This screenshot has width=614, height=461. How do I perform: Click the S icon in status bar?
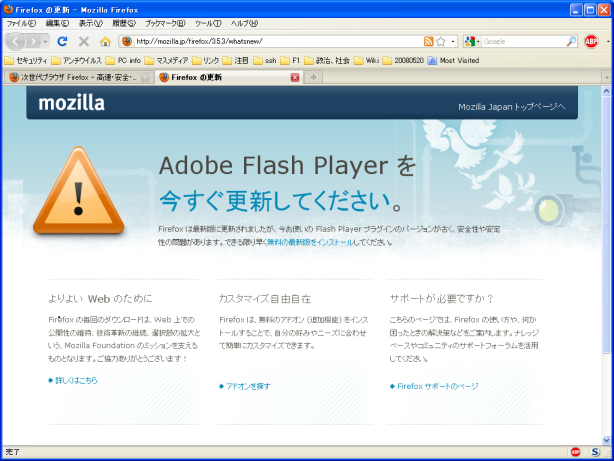tap(595, 452)
